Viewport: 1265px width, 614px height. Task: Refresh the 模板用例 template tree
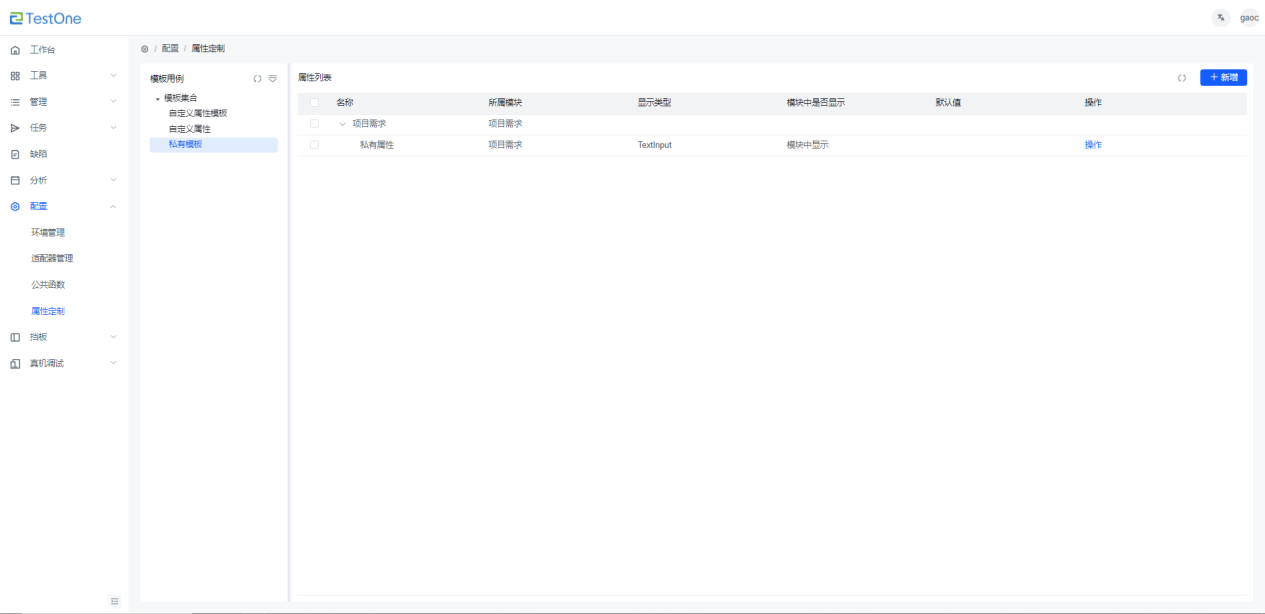(x=257, y=78)
